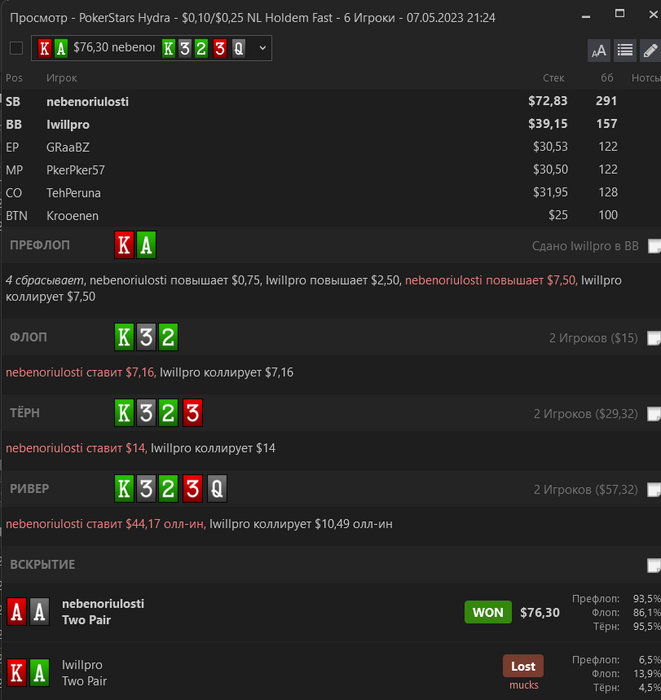Click the ТЁРН section header
661x700 pixels.
tap(25, 413)
